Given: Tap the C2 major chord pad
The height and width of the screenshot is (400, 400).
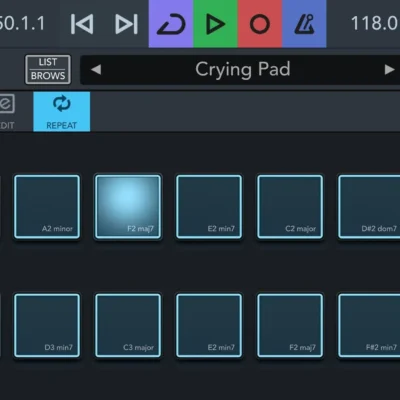Looking at the screenshot, I should pyautogui.click(x=290, y=207).
